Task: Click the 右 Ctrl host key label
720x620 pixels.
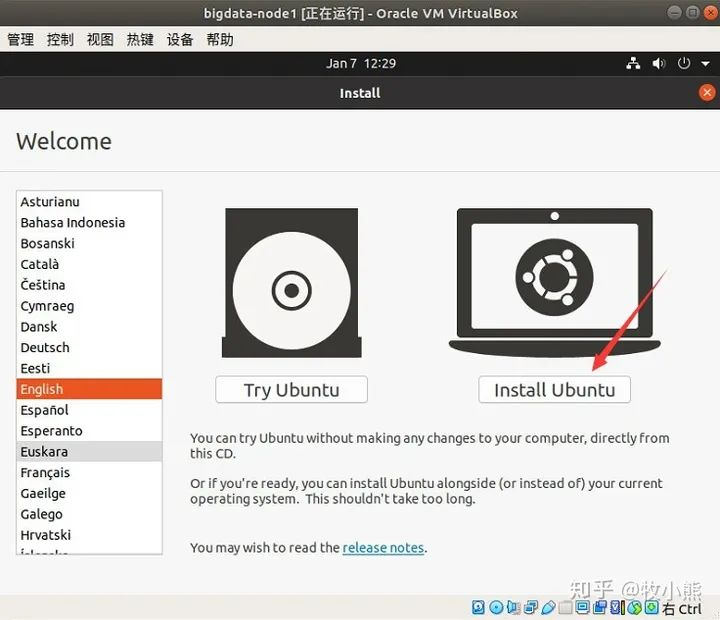Action: click(682, 608)
